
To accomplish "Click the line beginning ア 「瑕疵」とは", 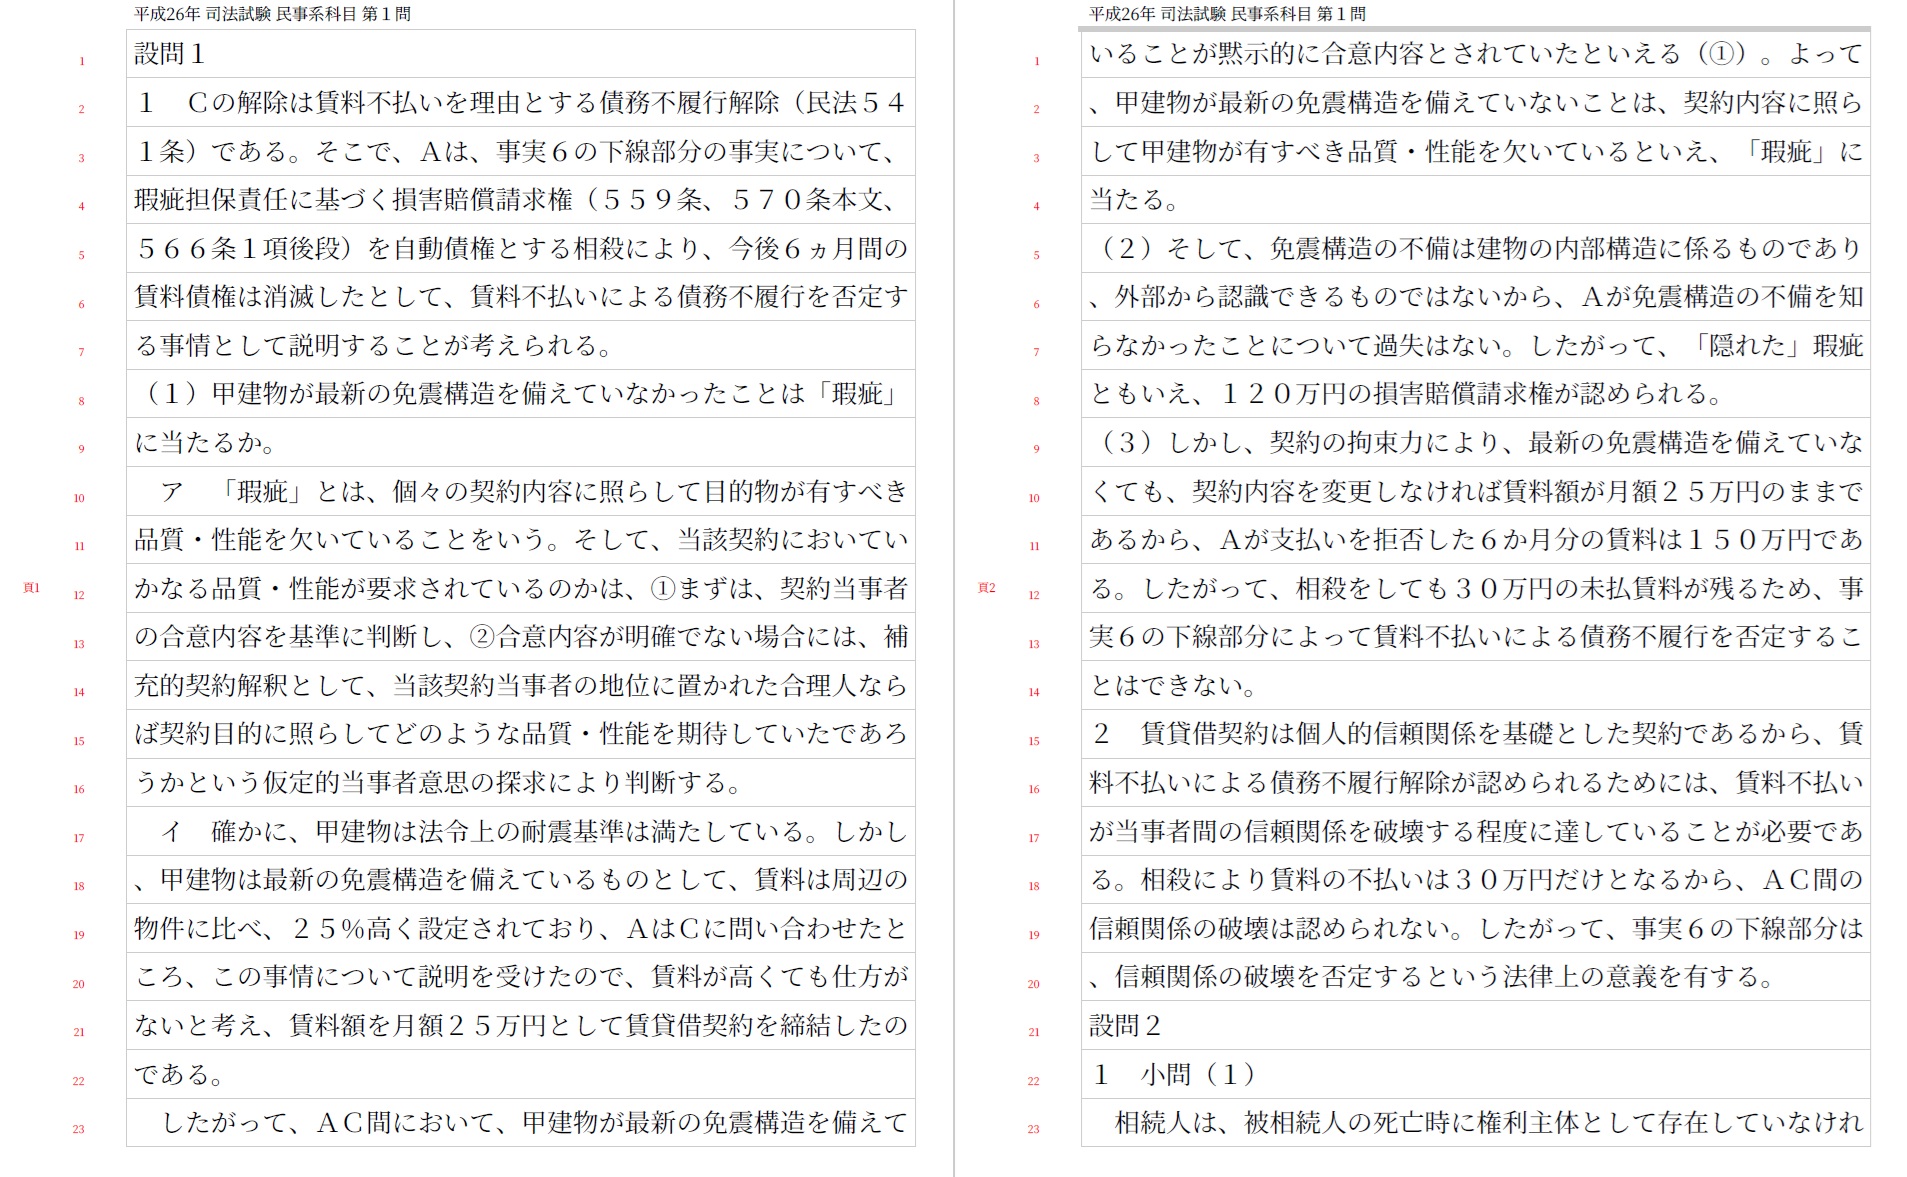I will click(x=520, y=491).
